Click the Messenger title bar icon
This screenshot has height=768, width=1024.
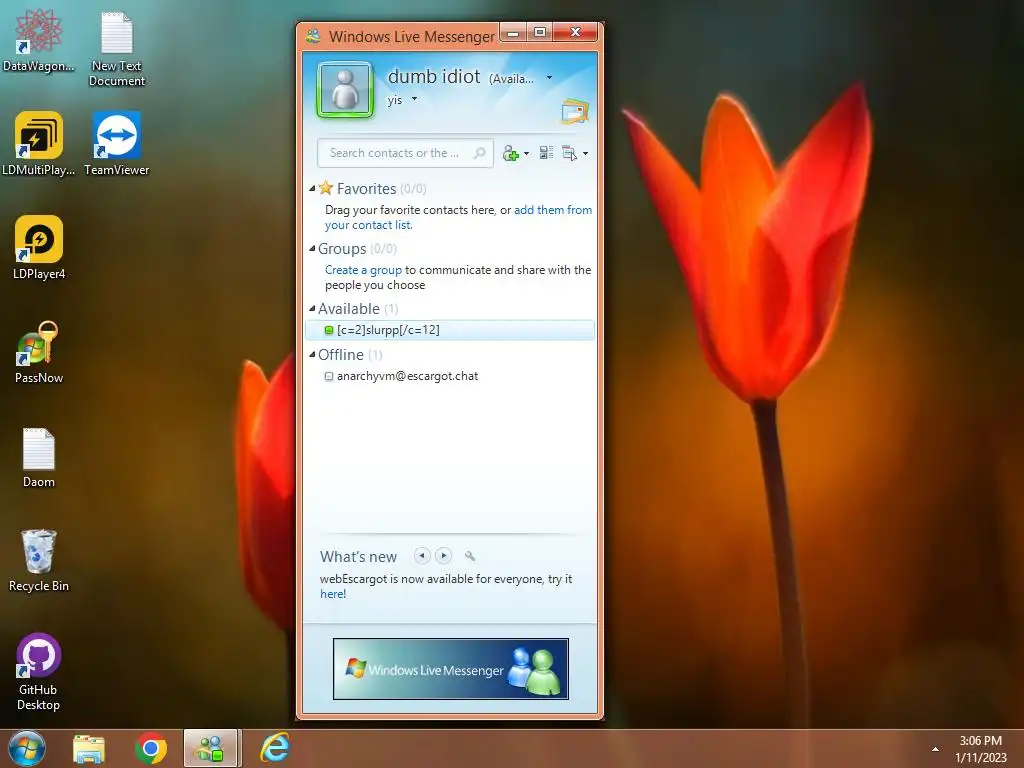313,36
